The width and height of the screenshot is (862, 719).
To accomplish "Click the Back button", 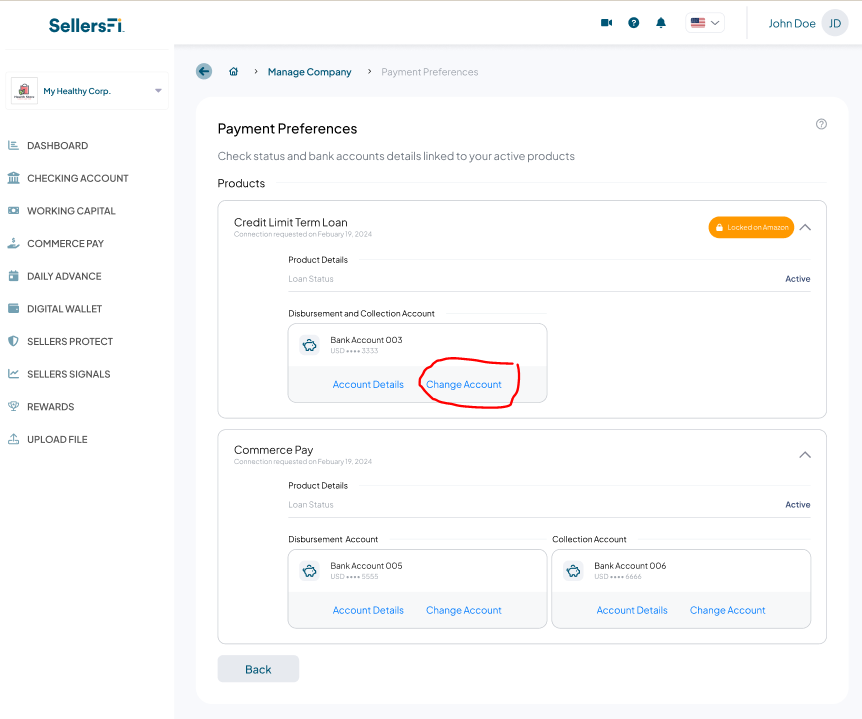I will [x=258, y=669].
